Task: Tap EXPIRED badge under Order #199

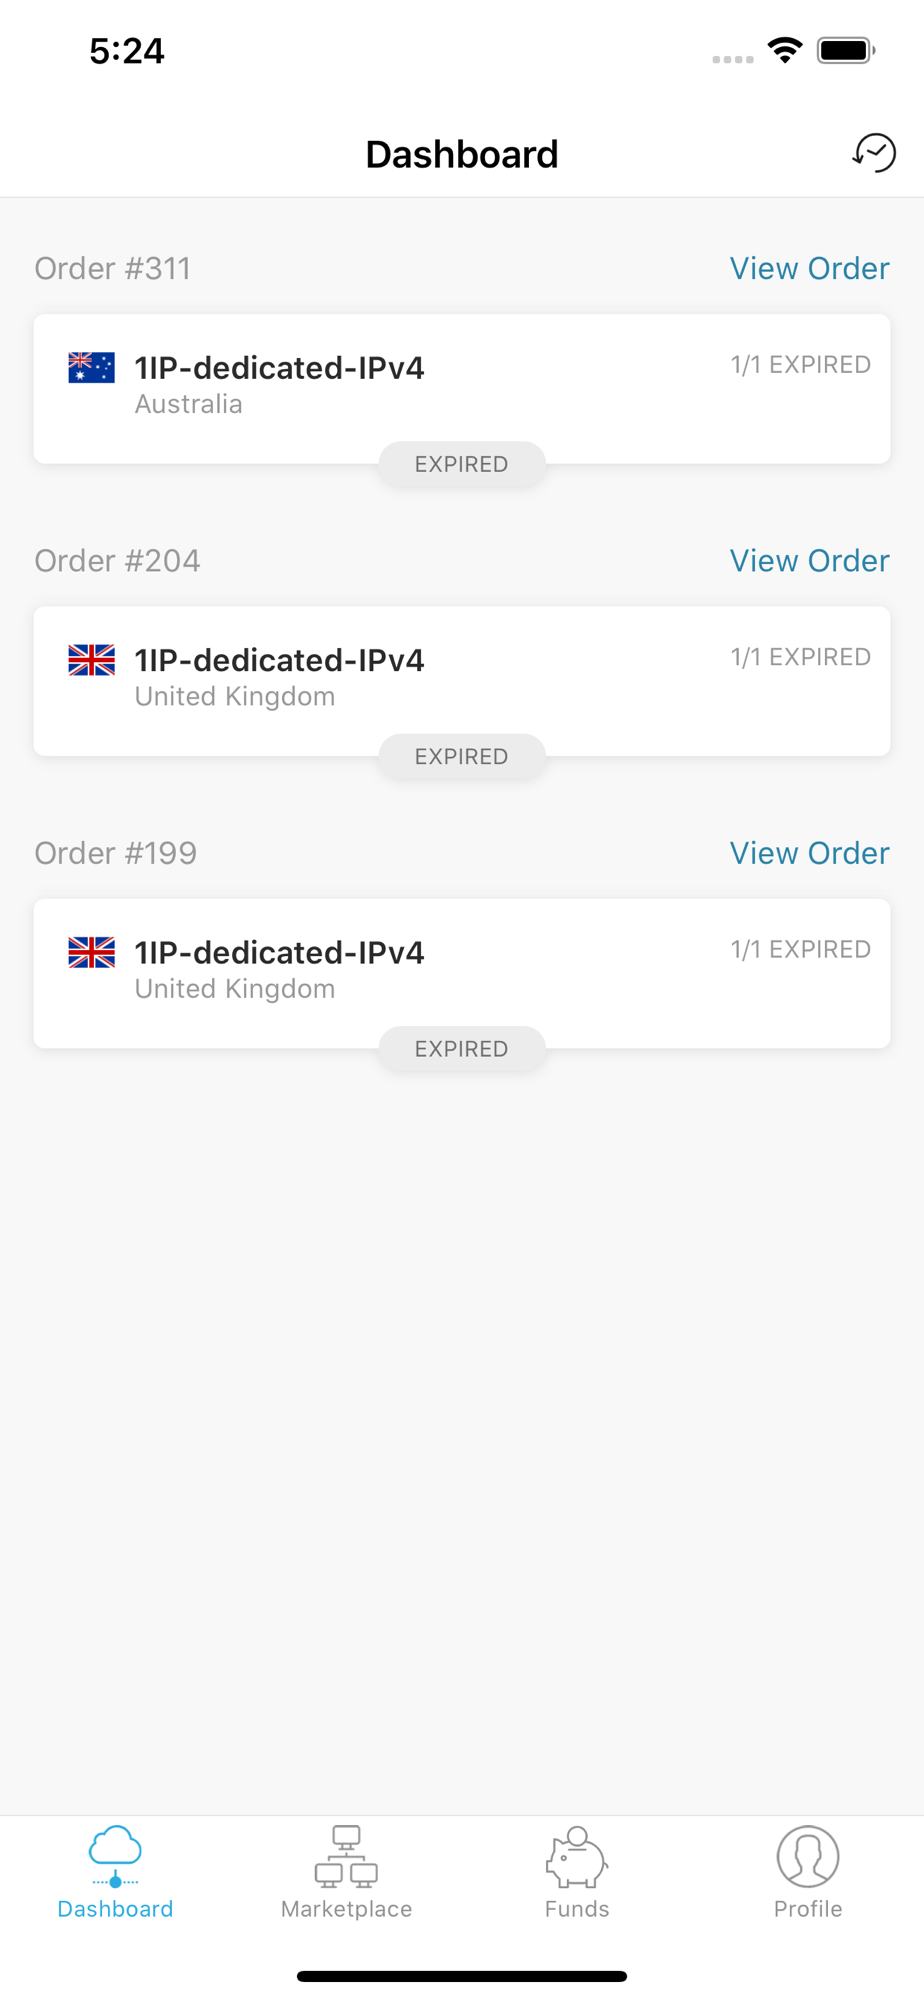Action: pos(462,1049)
